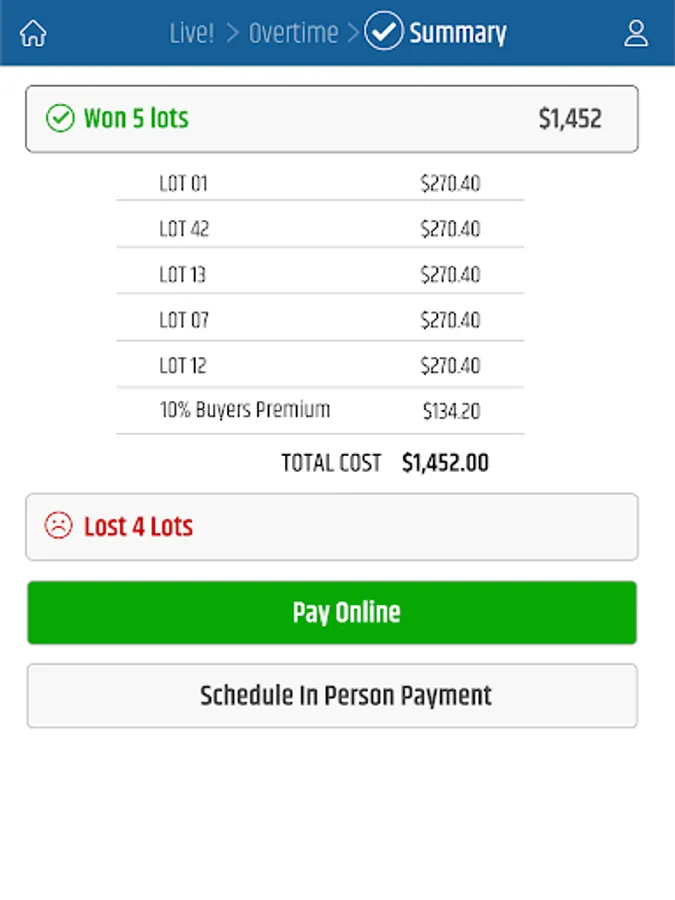Go to the Overtime breadcrumb step

(293, 33)
